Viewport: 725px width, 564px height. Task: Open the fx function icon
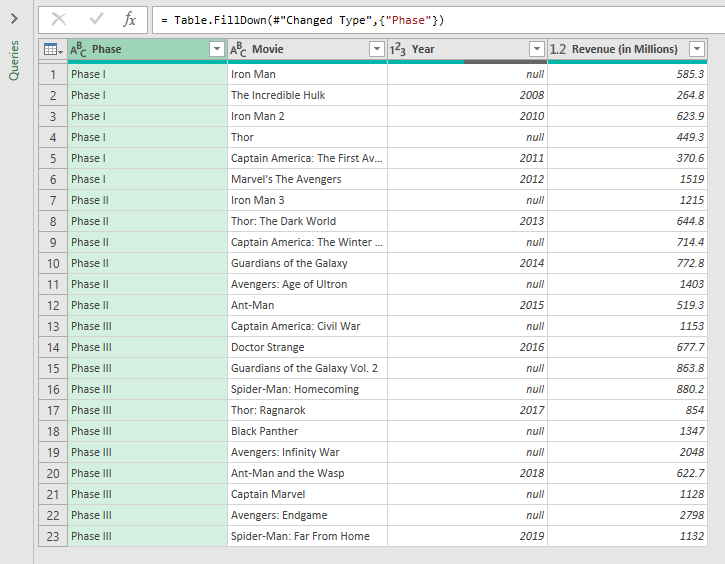point(129,19)
